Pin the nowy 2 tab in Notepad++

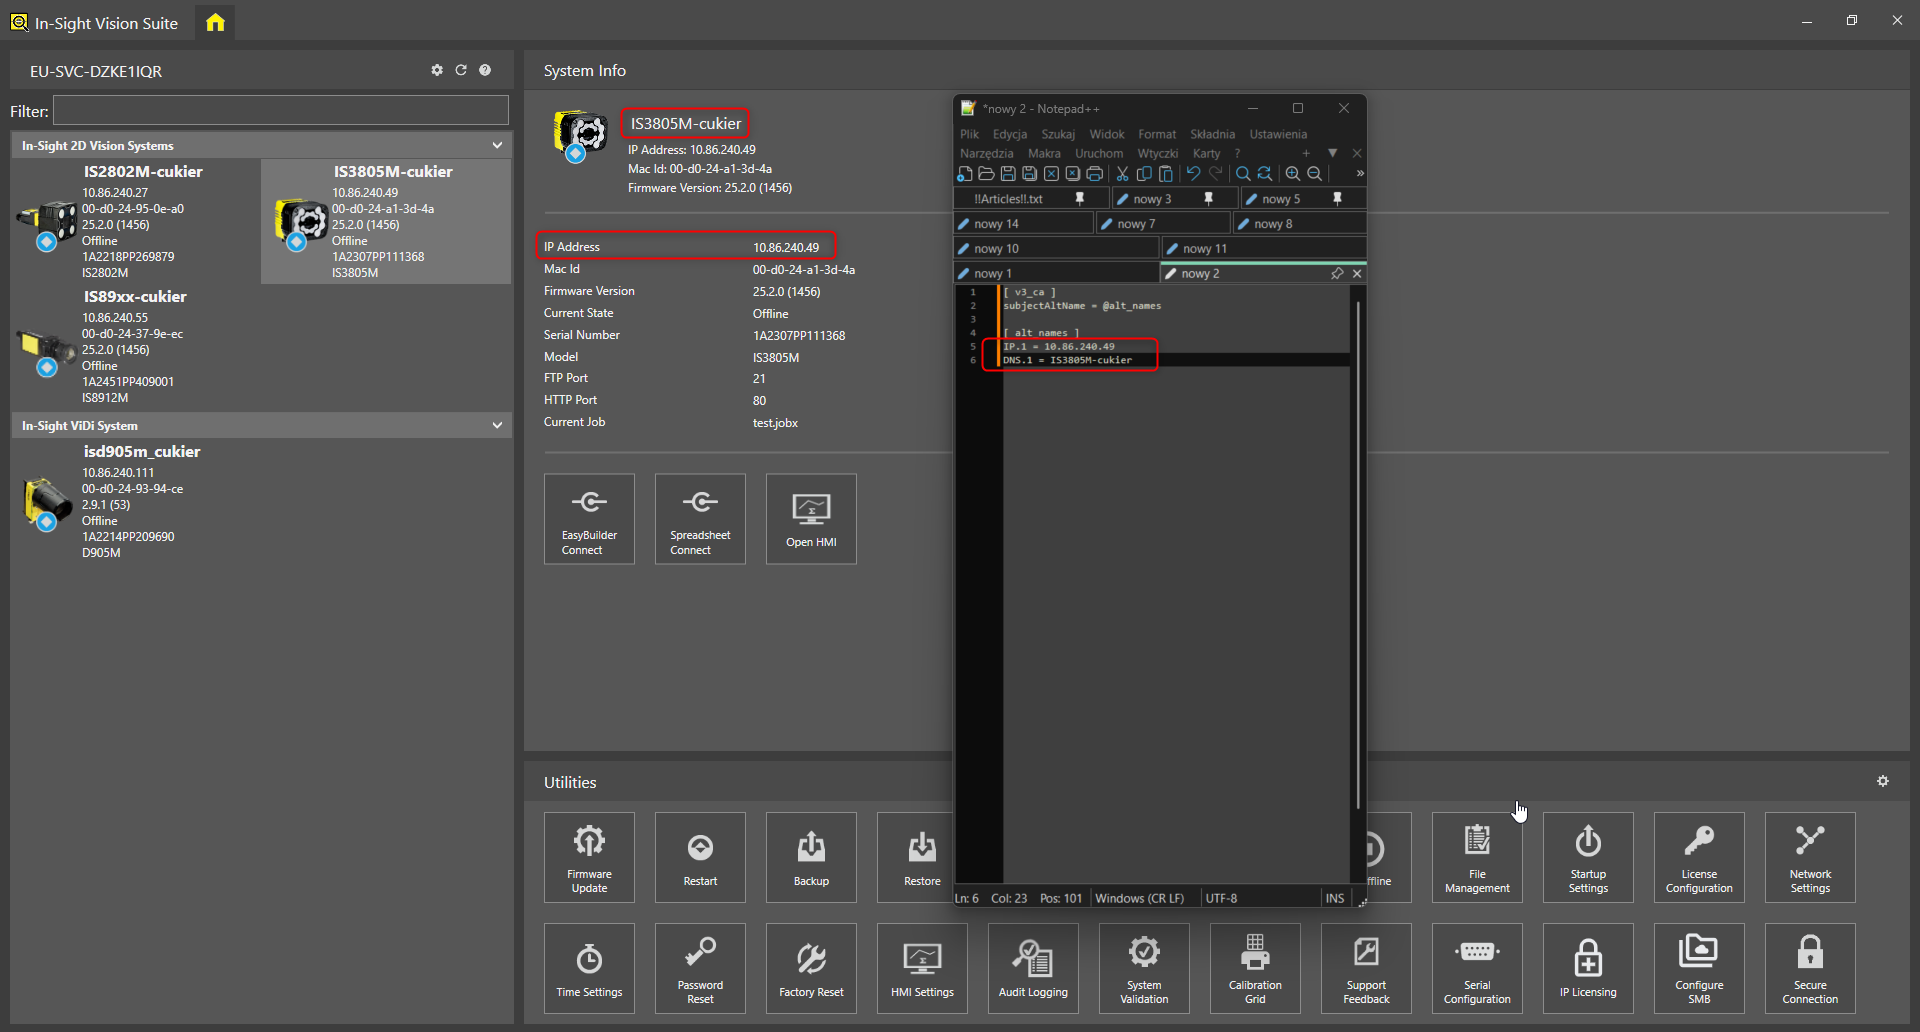tap(1337, 273)
